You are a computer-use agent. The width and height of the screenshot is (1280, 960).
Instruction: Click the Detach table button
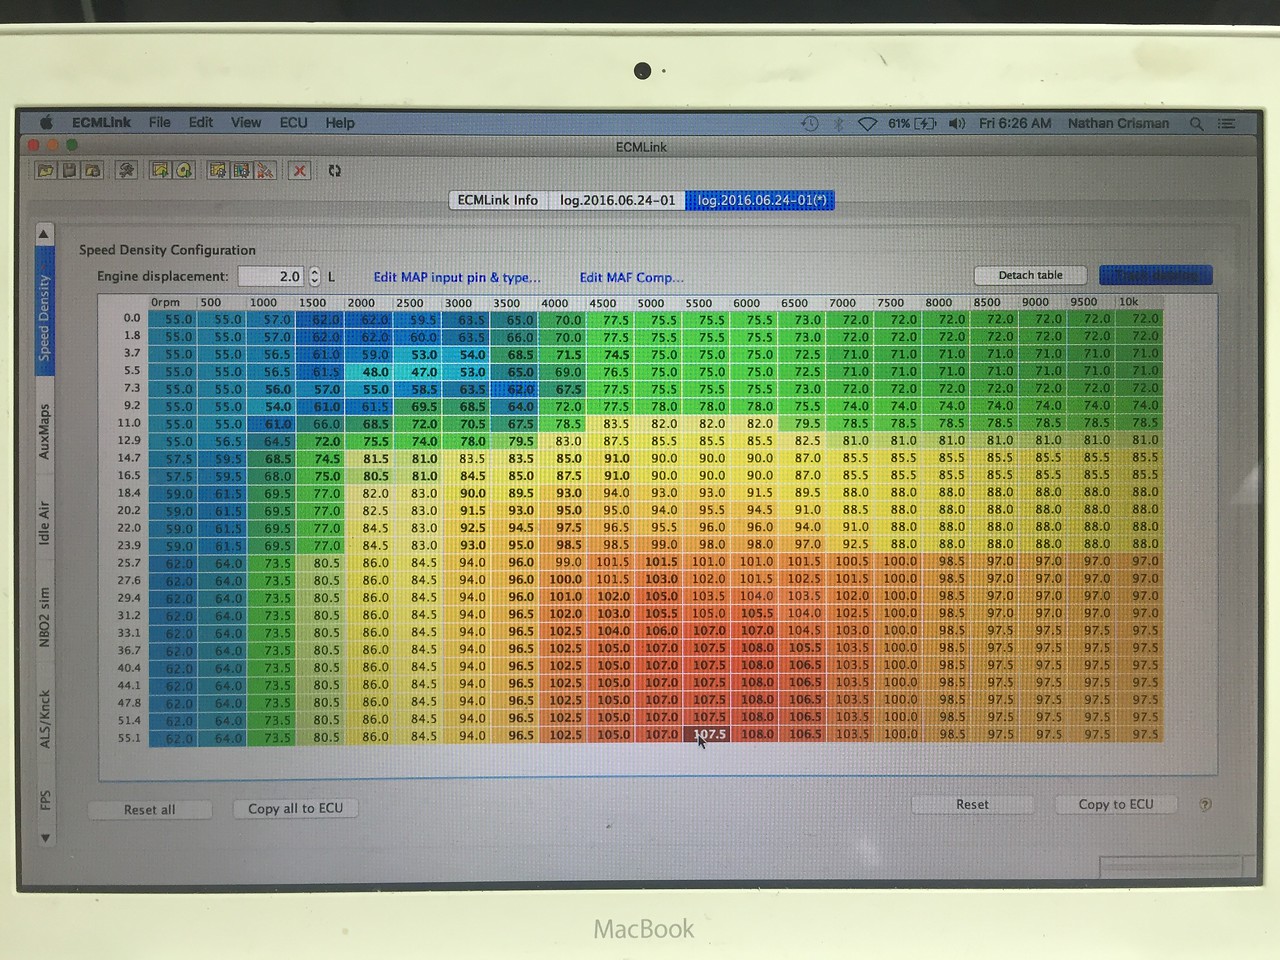pyautogui.click(x=1030, y=275)
